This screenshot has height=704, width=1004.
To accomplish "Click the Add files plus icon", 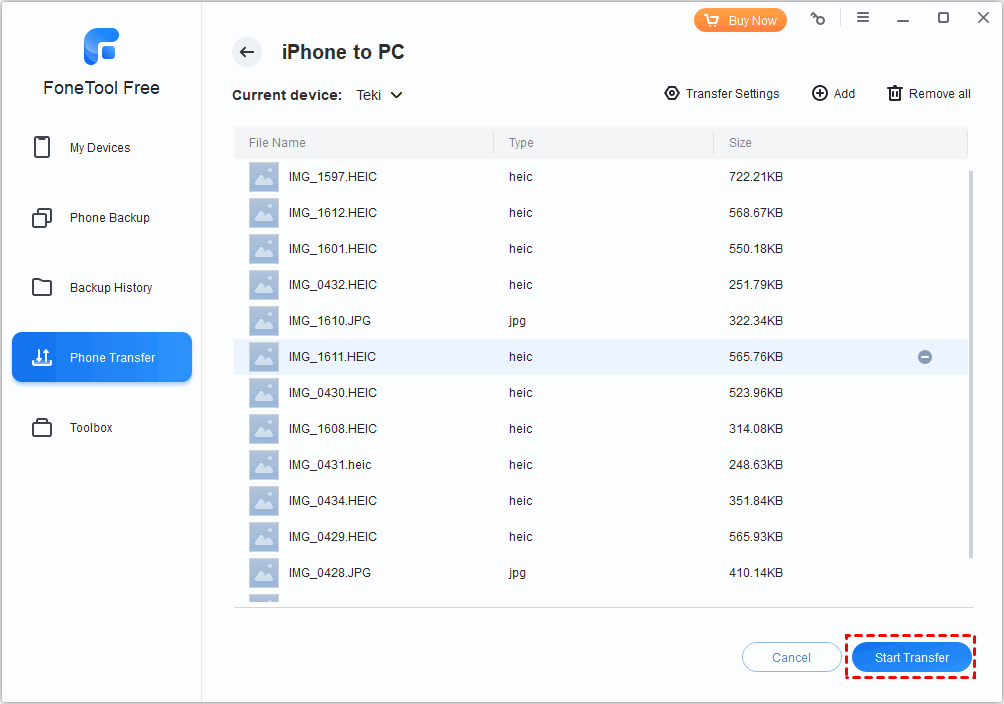I will [x=820, y=93].
